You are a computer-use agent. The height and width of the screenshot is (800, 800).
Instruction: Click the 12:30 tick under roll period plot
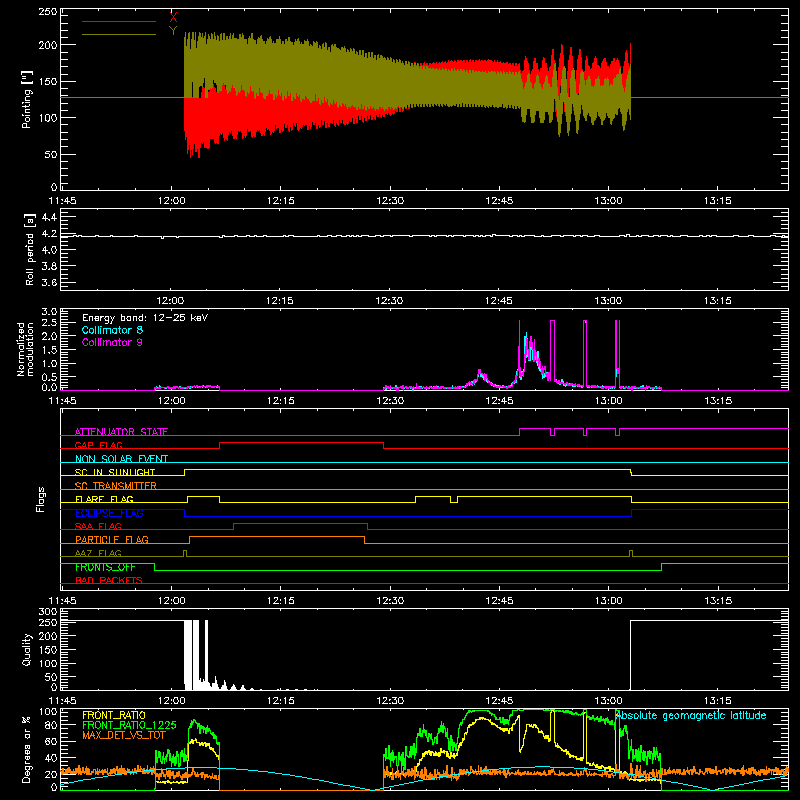pyautogui.click(x=389, y=301)
